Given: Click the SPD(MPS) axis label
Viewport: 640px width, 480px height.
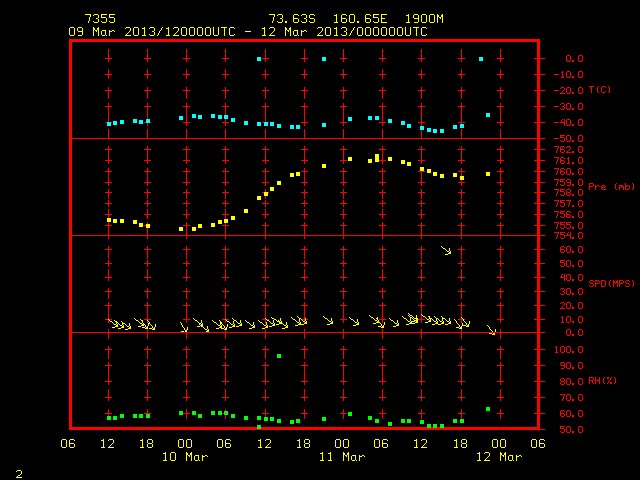Looking at the screenshot, I should (611, 283).
